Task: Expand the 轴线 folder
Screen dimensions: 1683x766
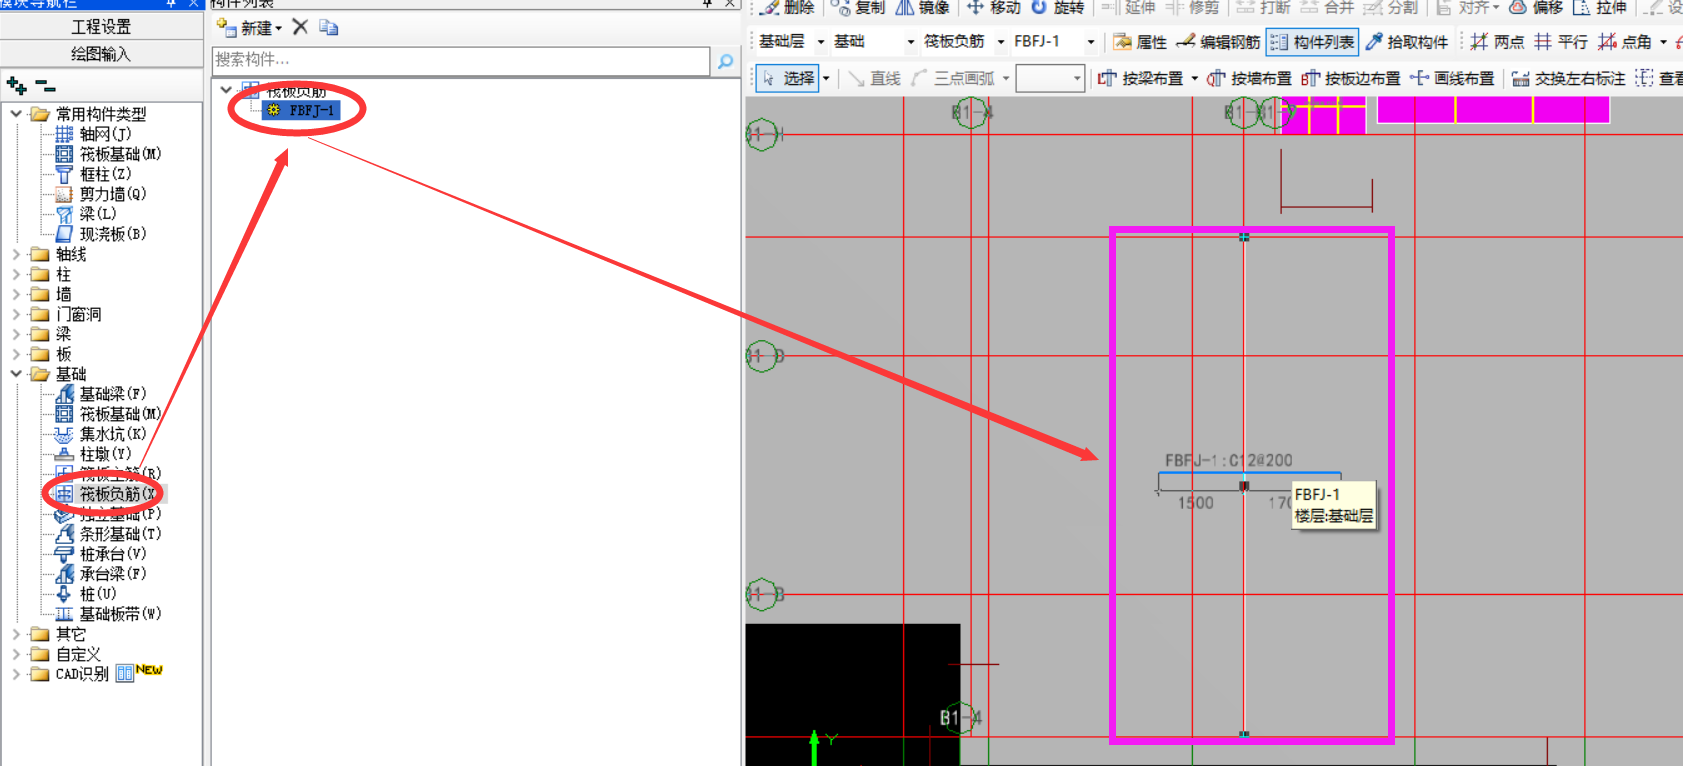Action: tap(16, 254)
